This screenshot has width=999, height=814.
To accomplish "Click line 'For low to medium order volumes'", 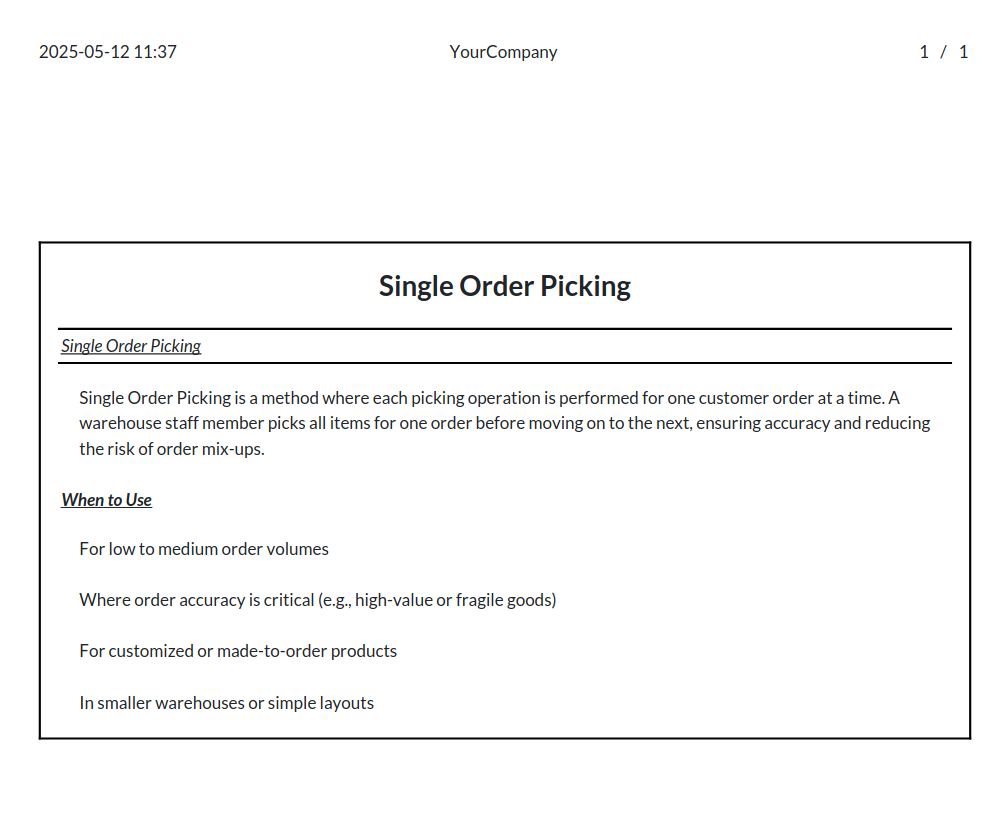I will (x=204, y=549).
